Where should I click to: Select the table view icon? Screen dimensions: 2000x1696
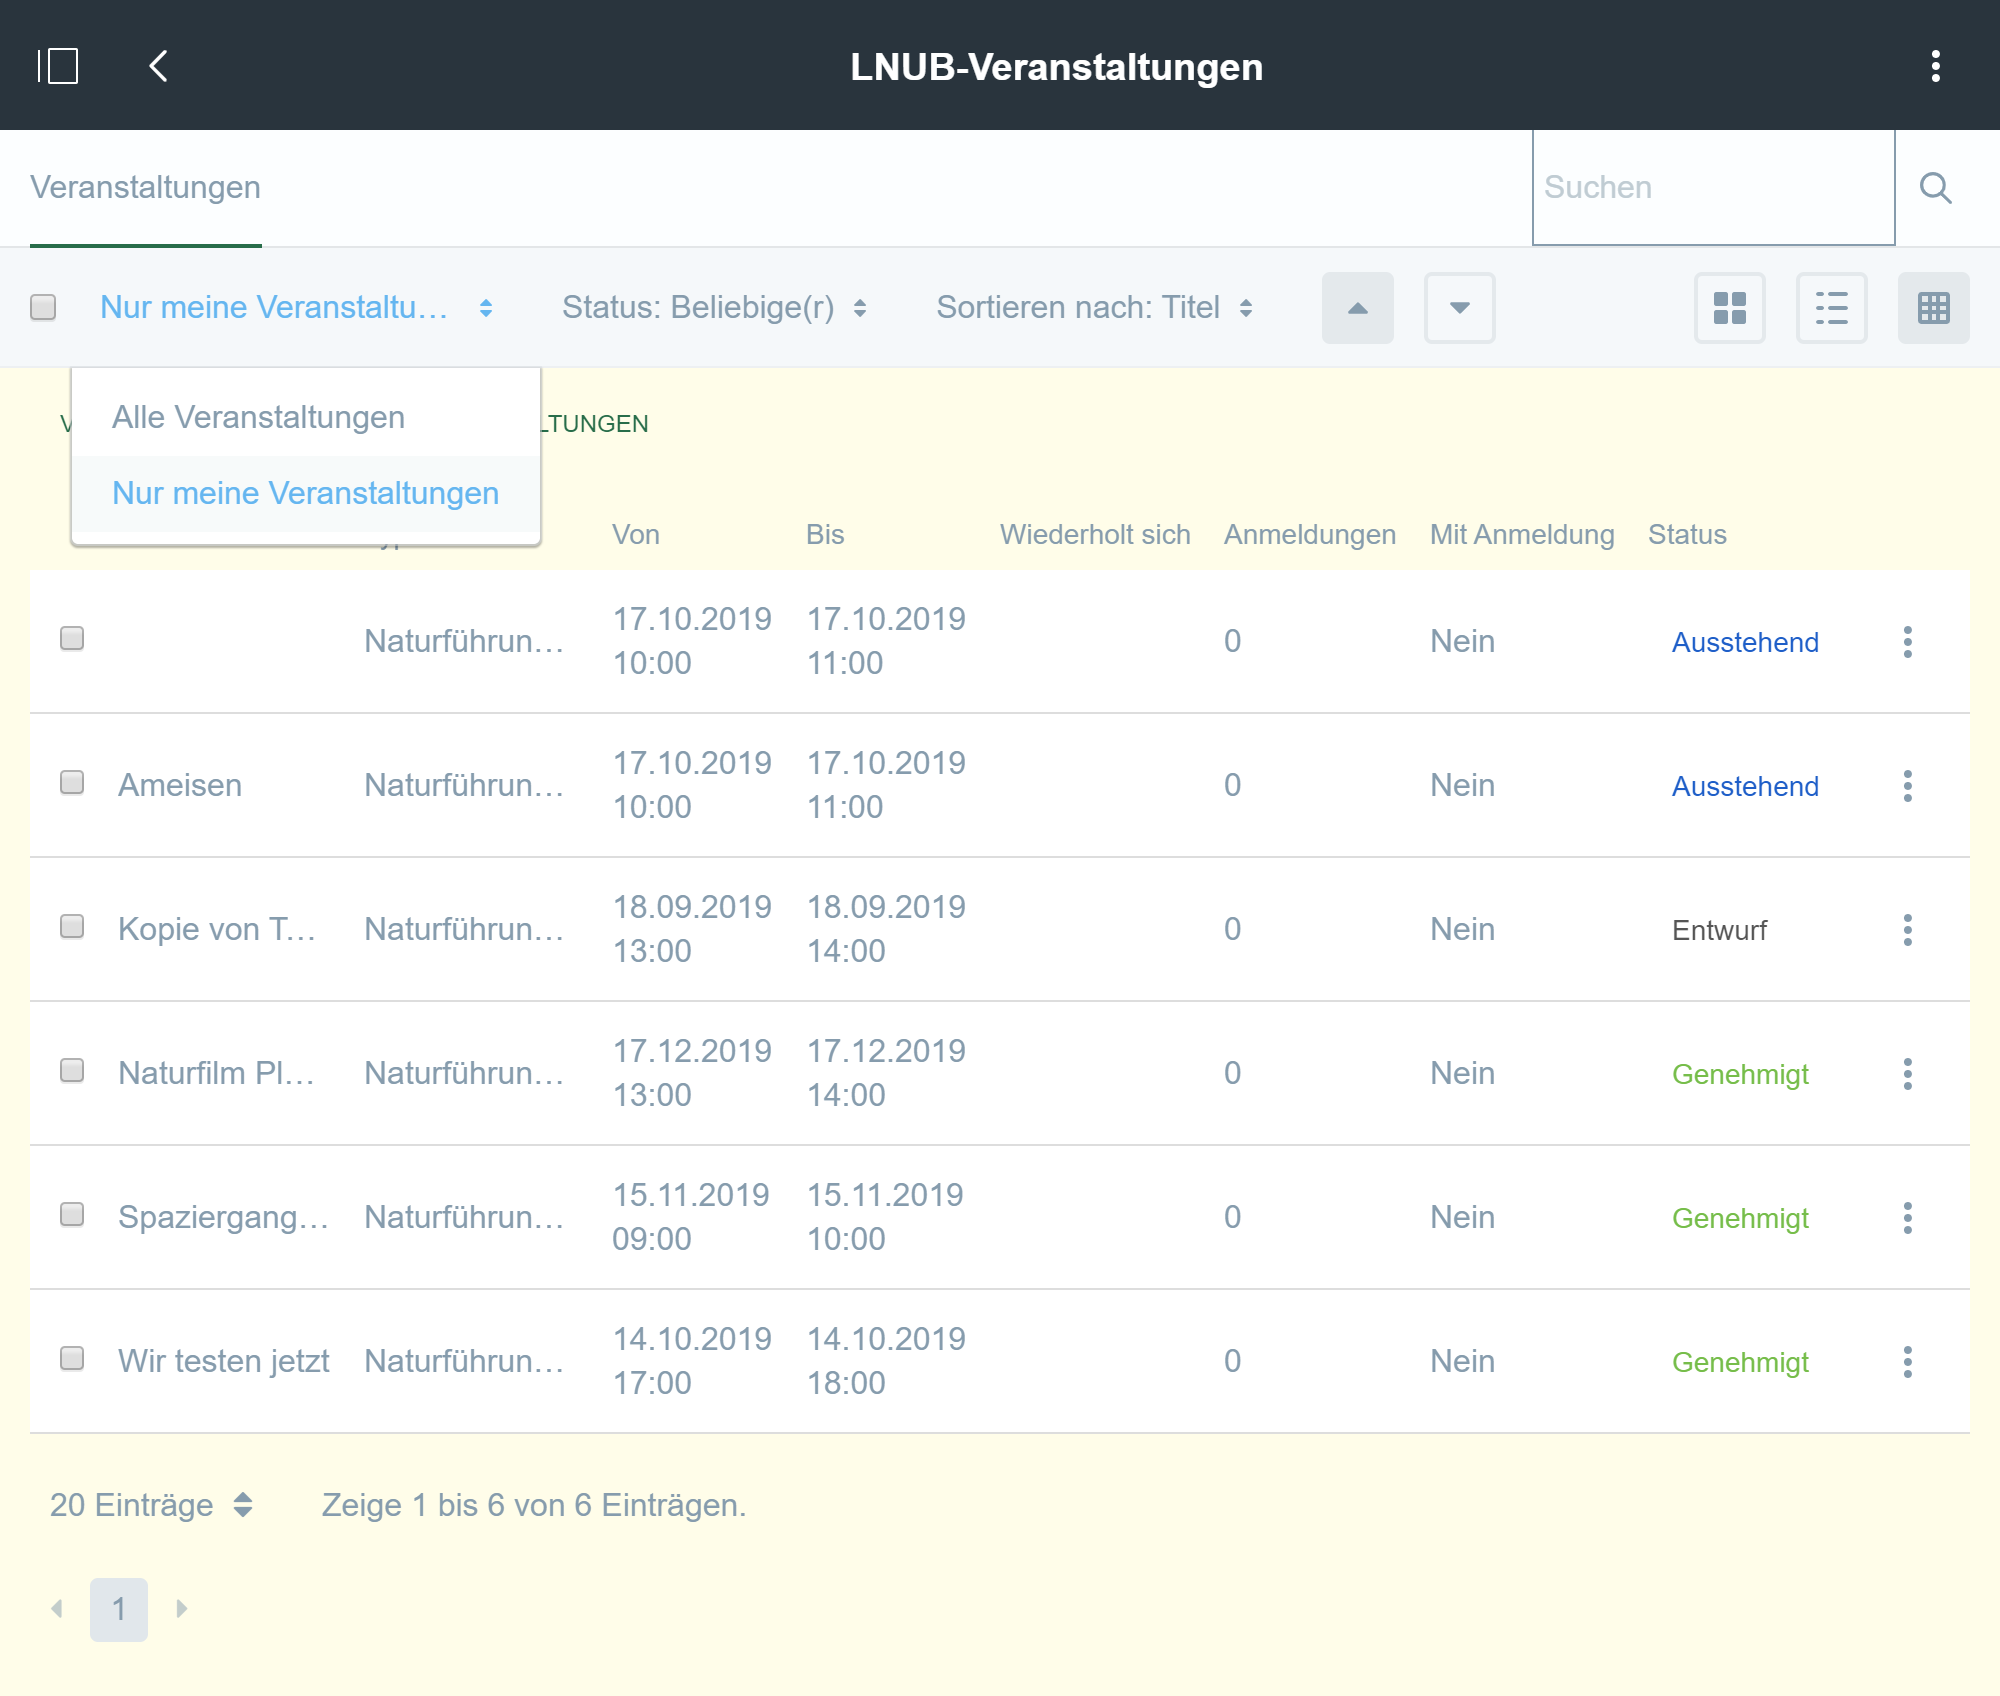click(x=1933, y=308)
